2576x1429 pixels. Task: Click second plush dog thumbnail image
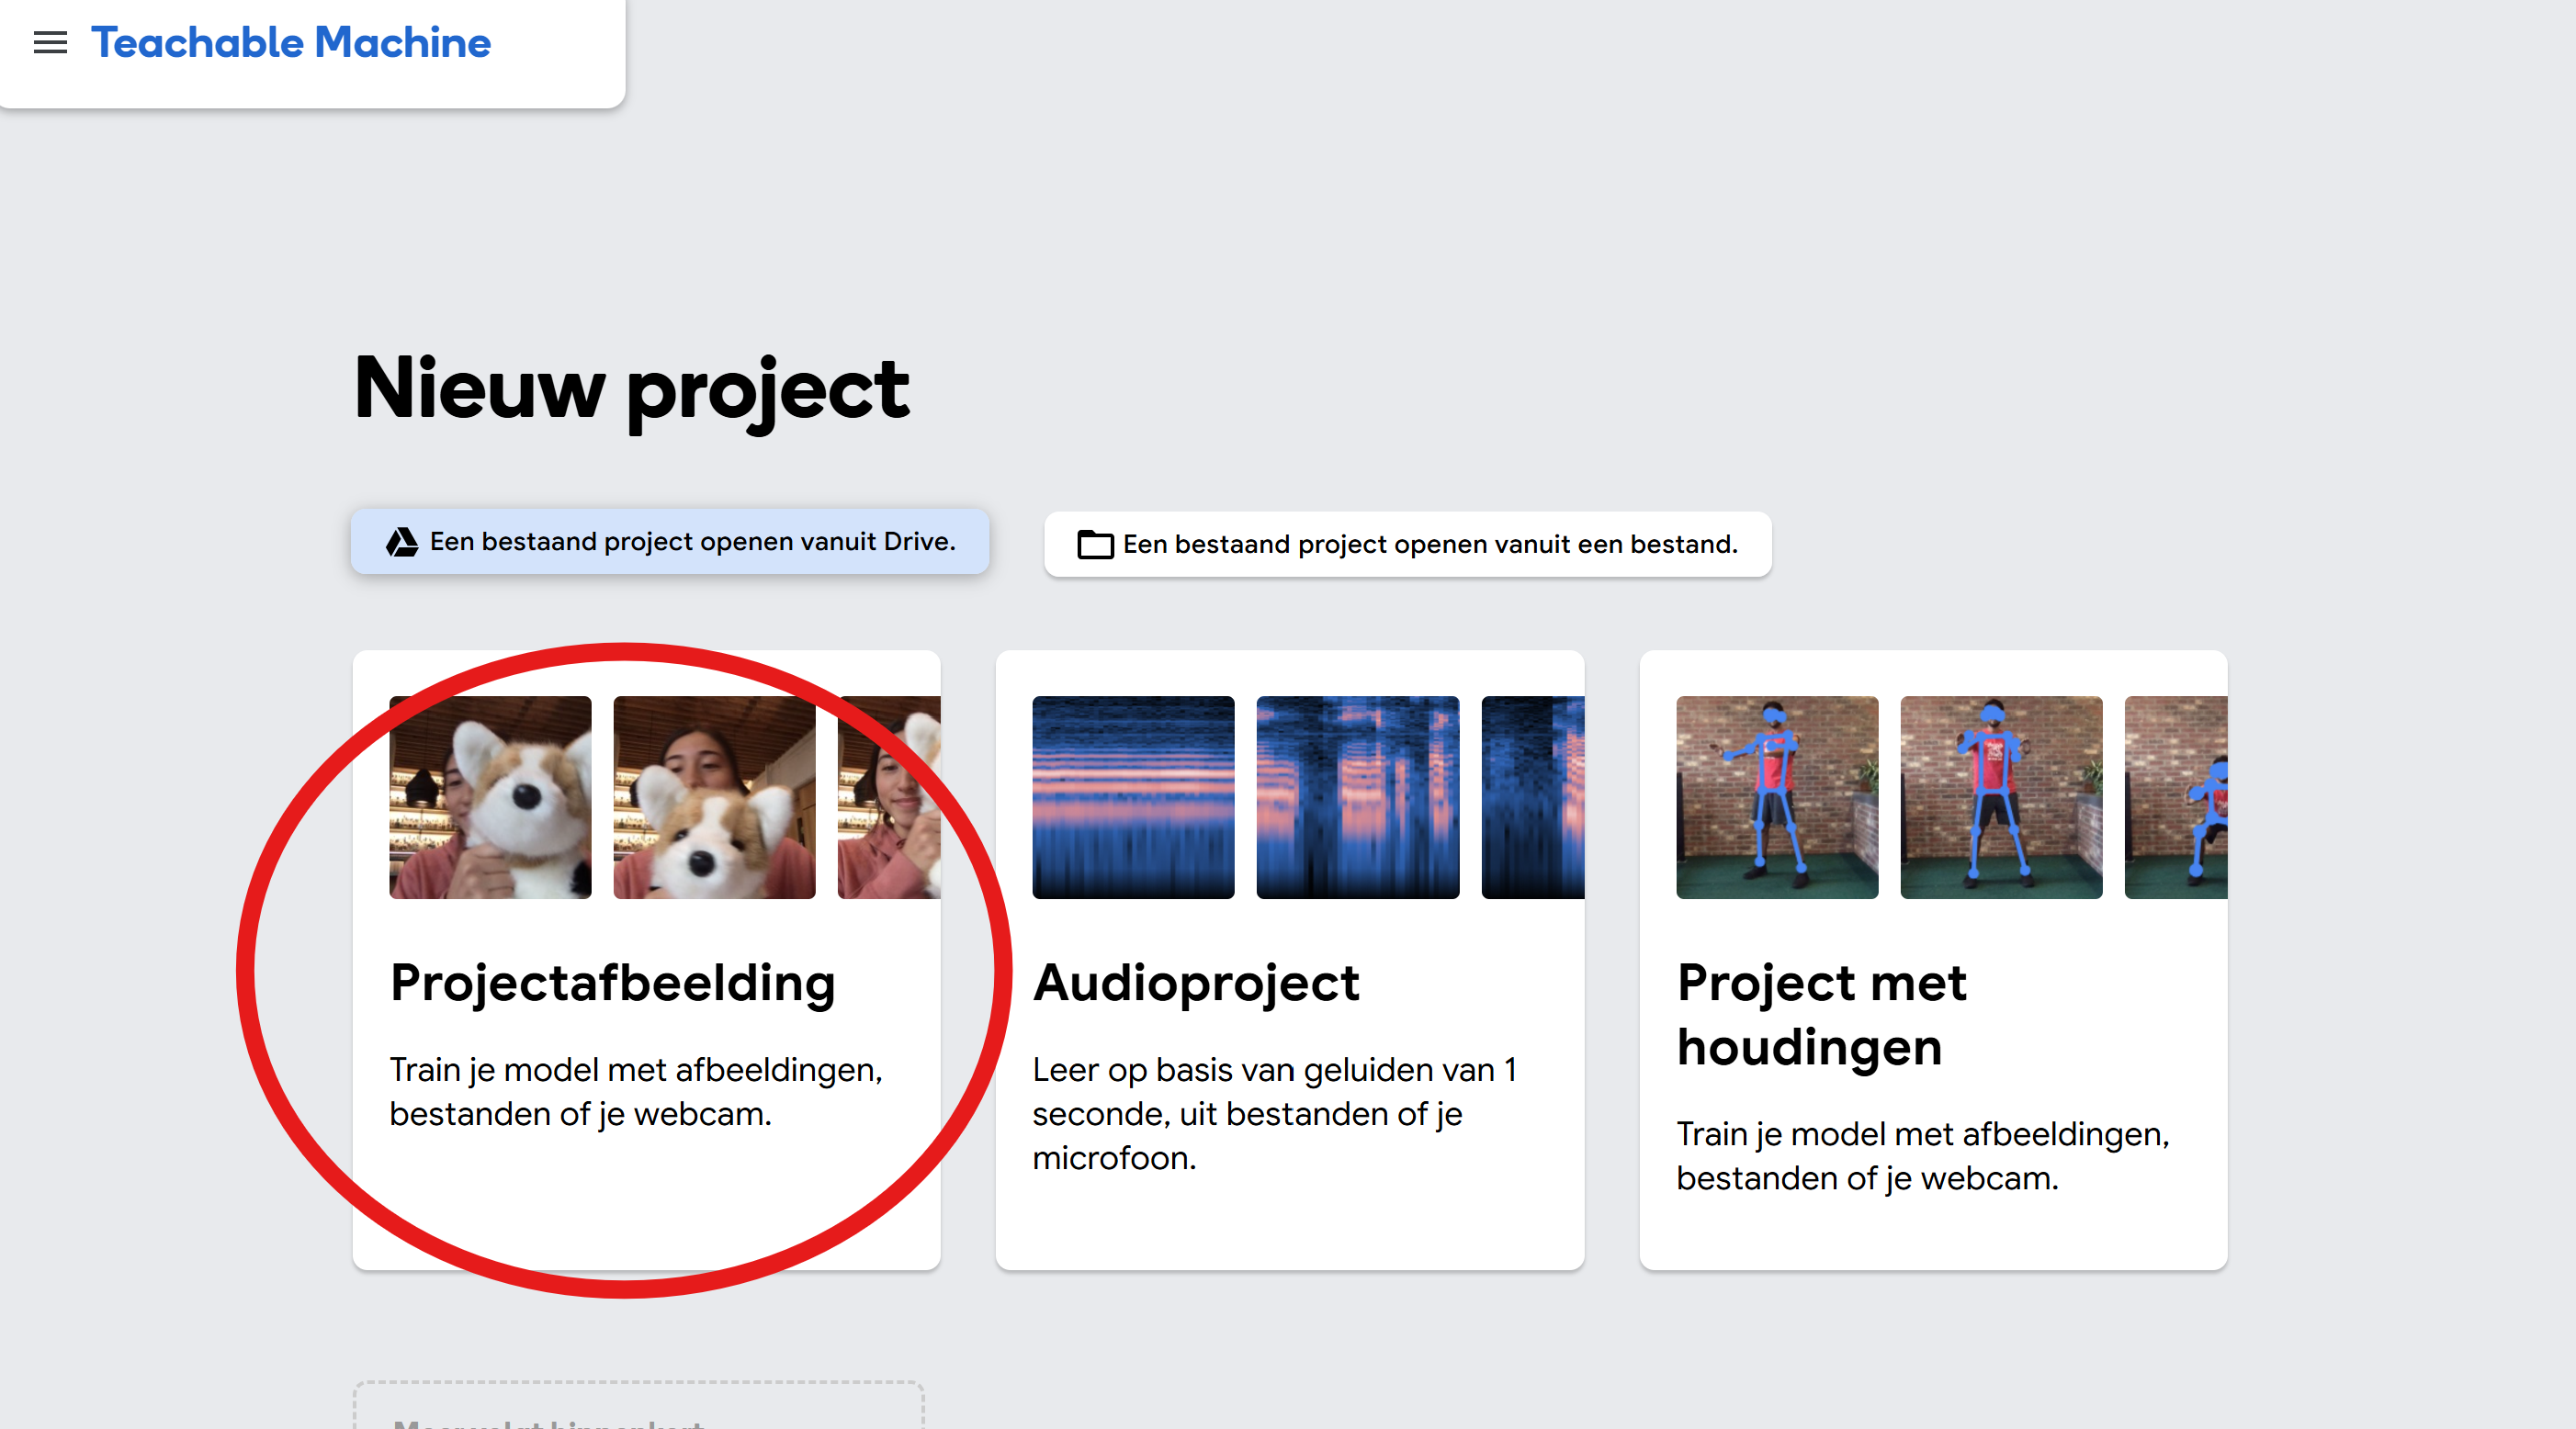coord(714,797)
